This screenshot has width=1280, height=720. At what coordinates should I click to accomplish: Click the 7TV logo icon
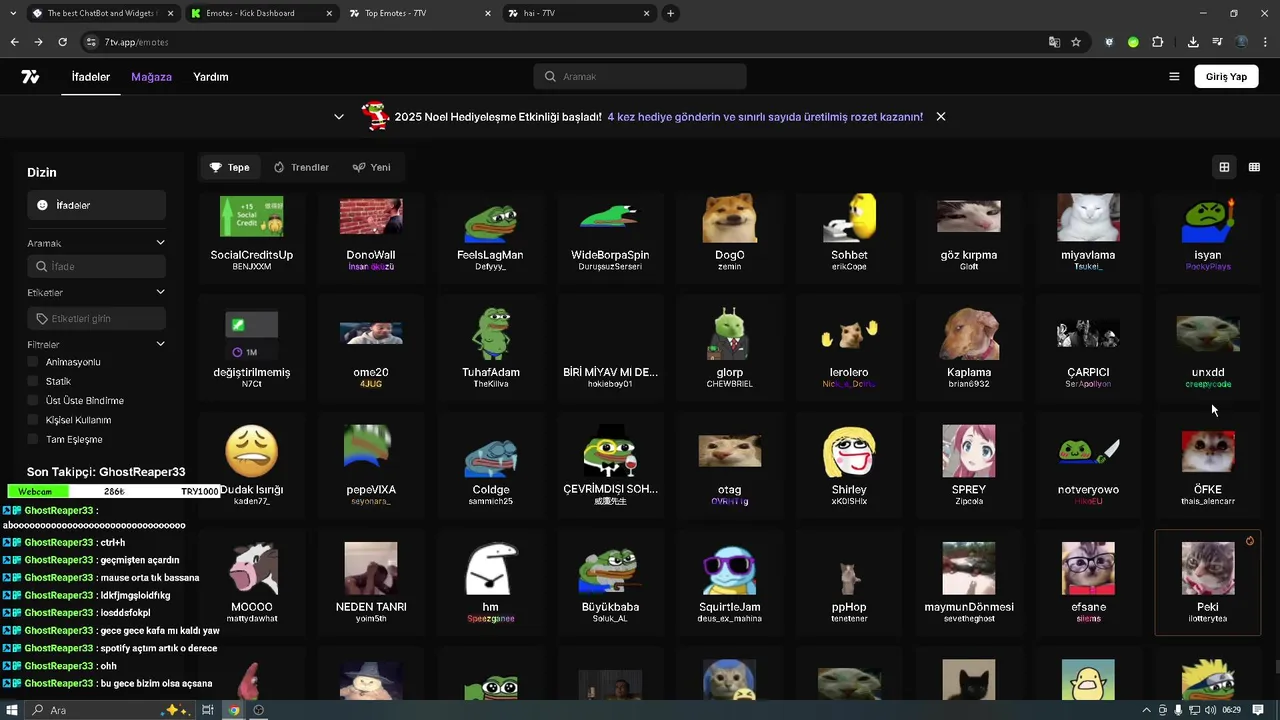click(x=30, y=77)
